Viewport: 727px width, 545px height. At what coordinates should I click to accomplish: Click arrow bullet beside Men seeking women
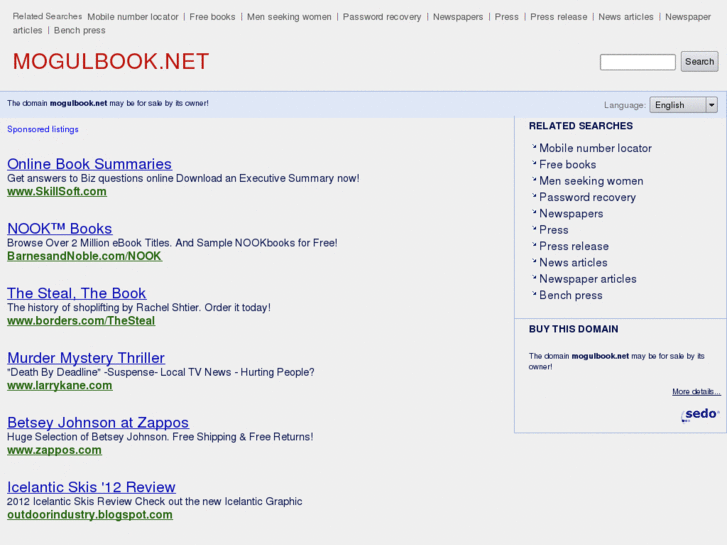[x=534, y=179]
